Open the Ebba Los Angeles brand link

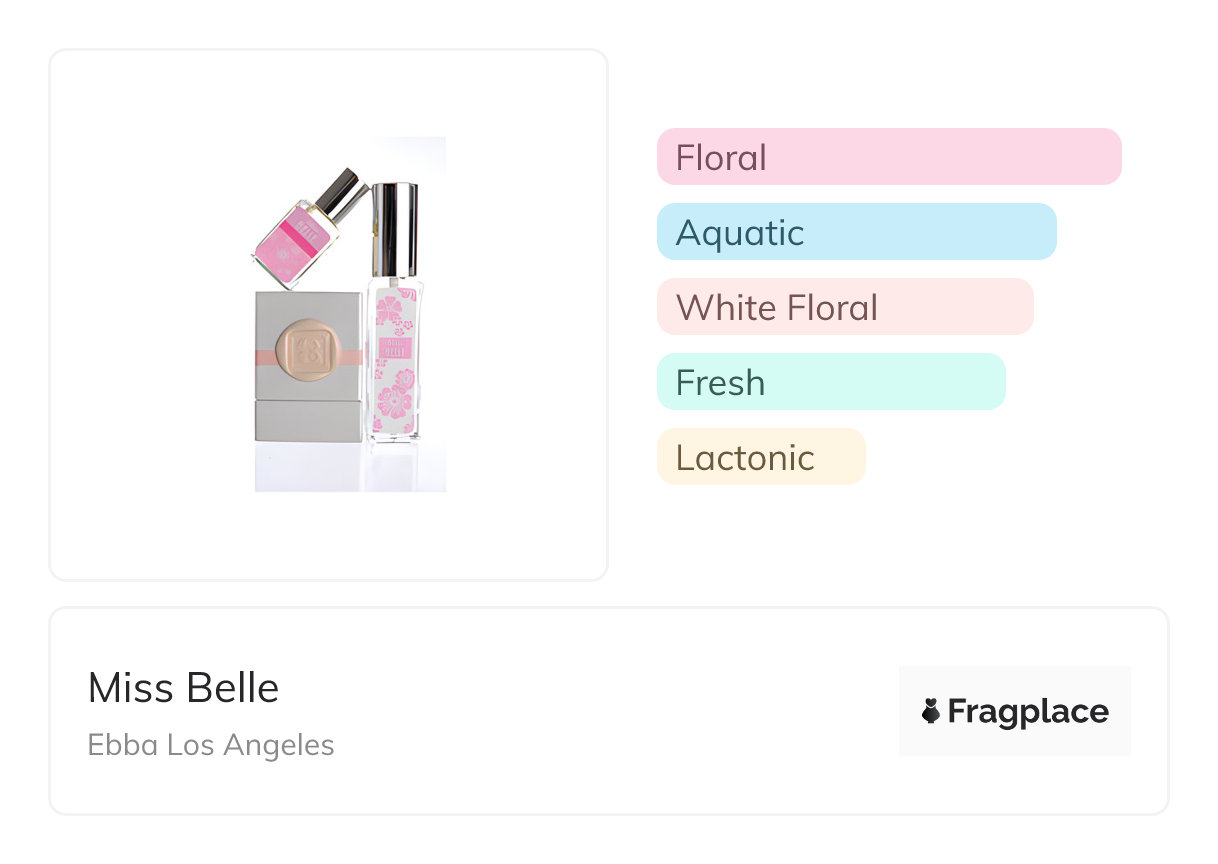(x=211, y=745)
